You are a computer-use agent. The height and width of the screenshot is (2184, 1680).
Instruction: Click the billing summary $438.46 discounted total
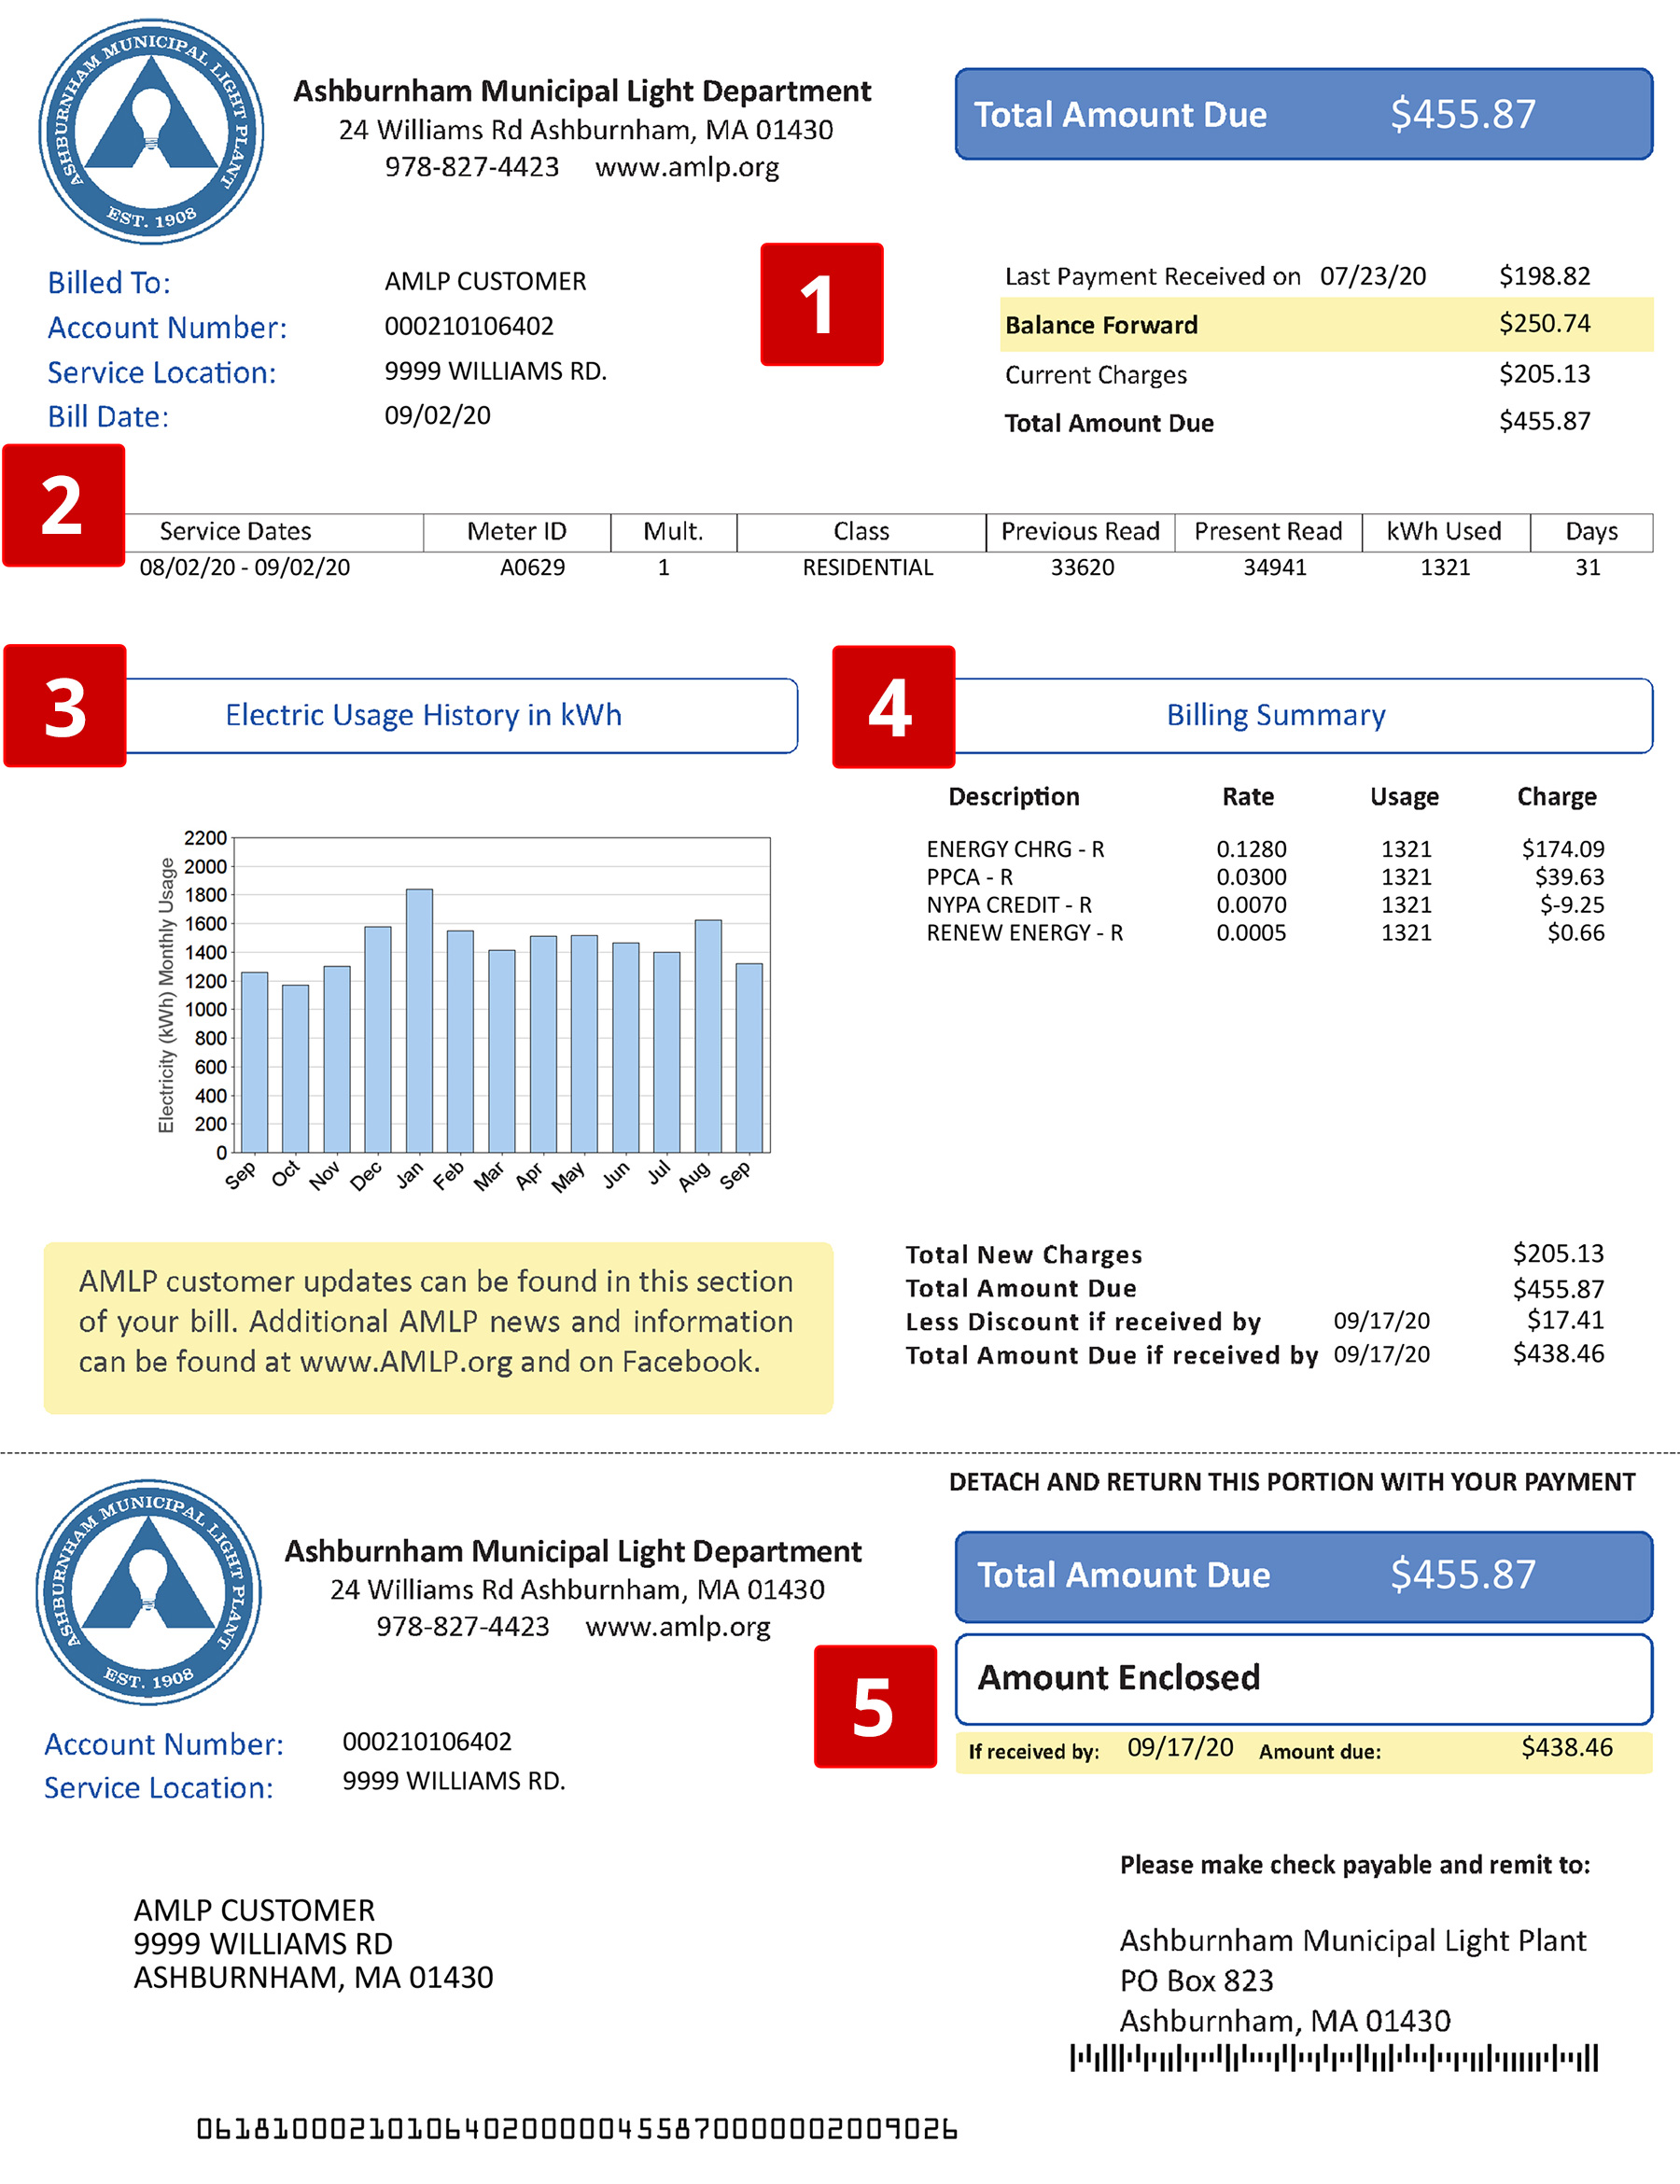coord(1558,1354)
